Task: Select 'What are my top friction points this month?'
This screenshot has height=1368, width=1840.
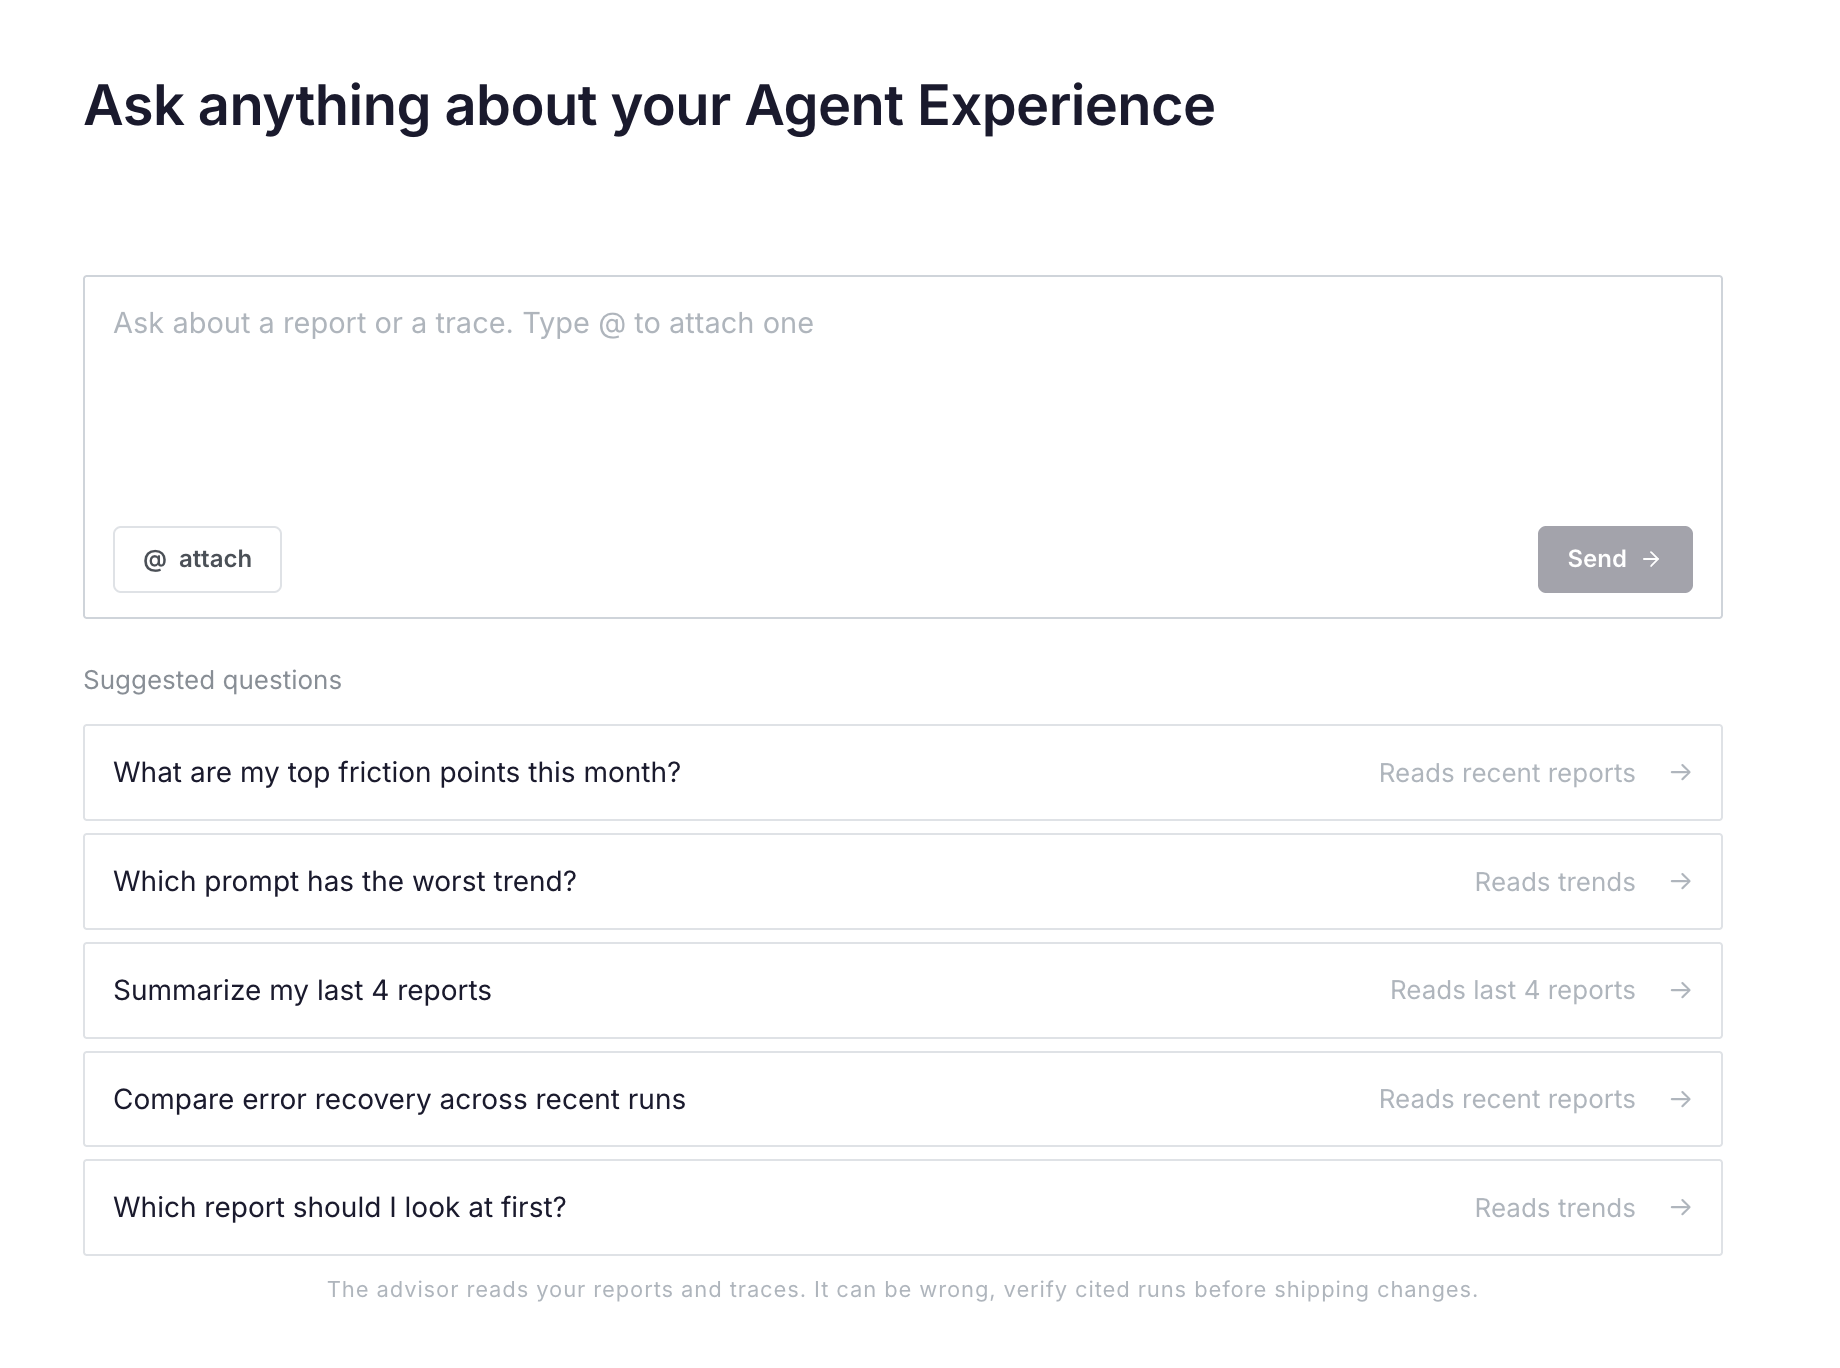Action: point(902,772)
